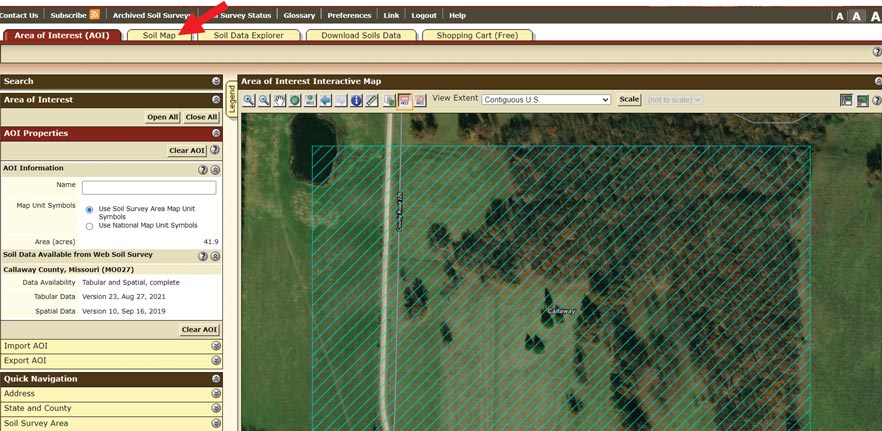Click the rectangle AOI drawing tool
Viewport: 882px width, 431px height.
(404, 100)
